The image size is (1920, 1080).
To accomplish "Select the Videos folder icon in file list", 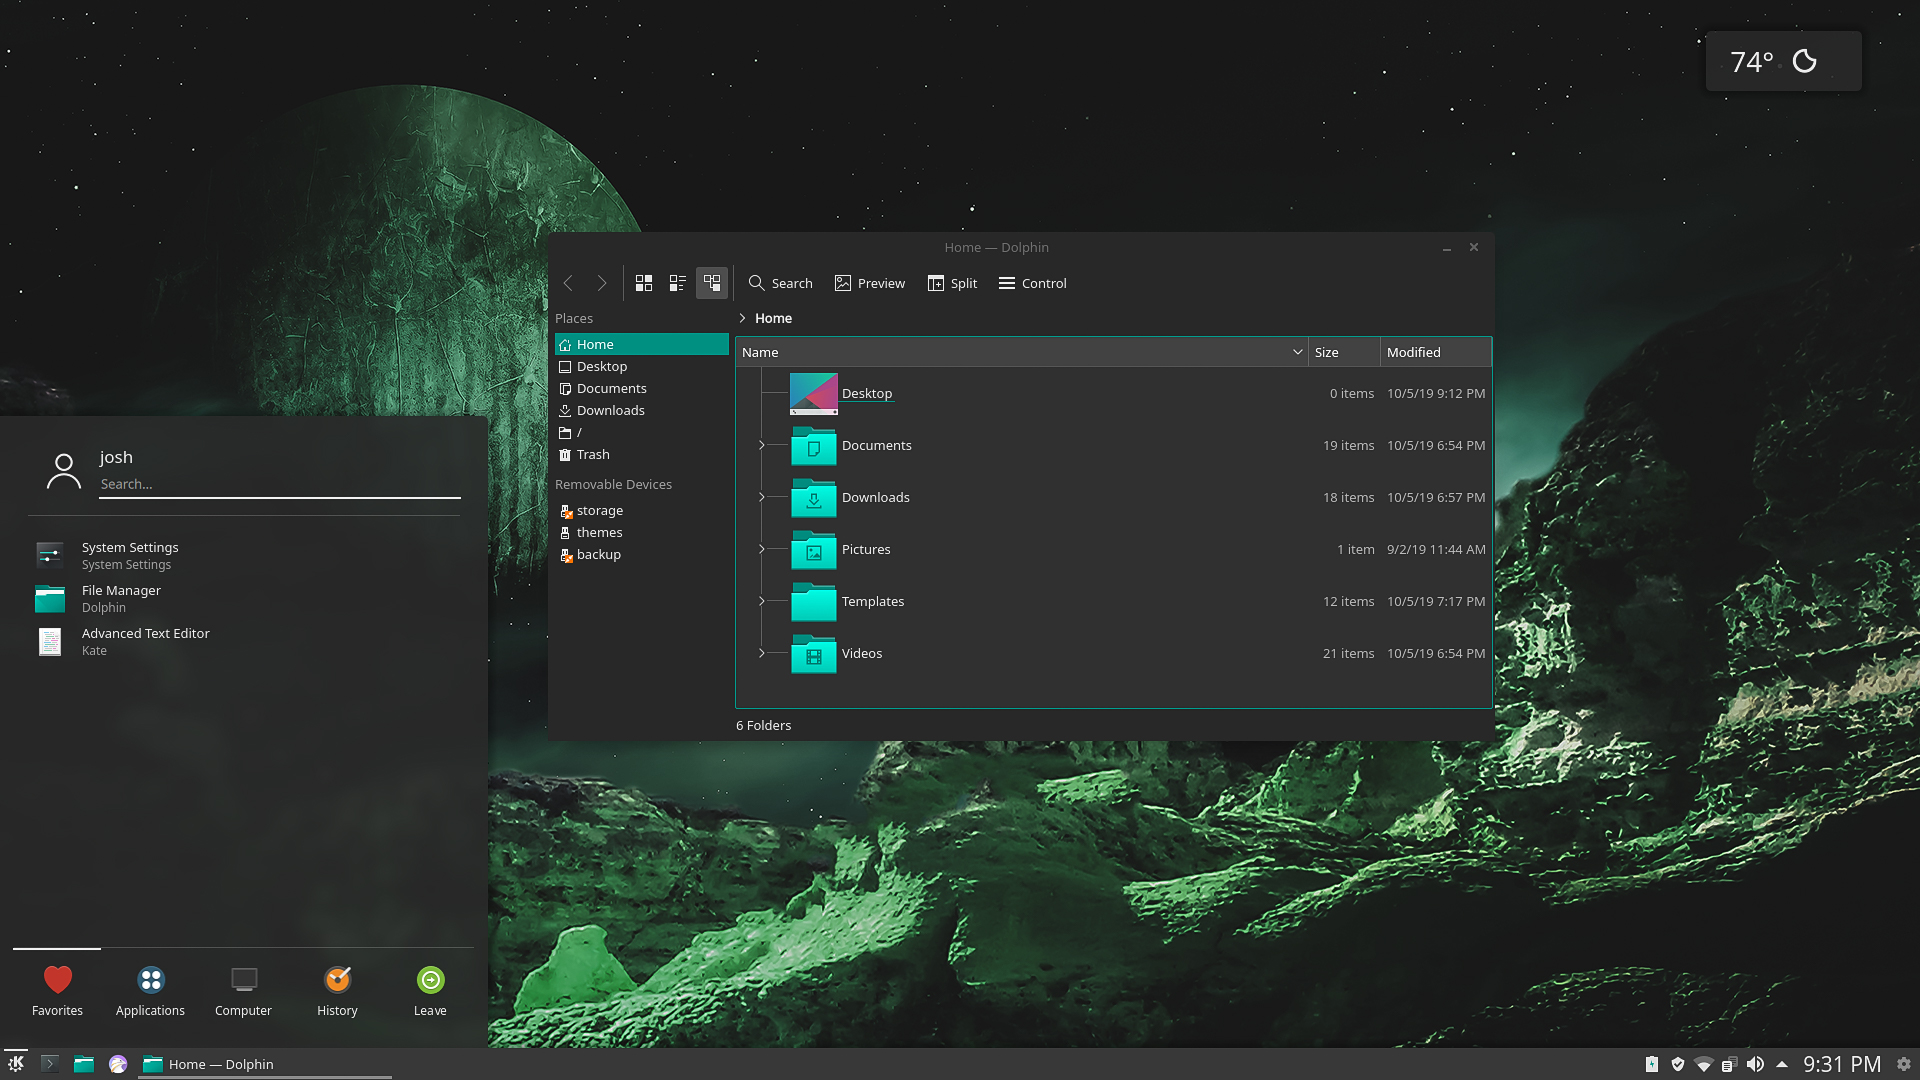I will [814, 654].
